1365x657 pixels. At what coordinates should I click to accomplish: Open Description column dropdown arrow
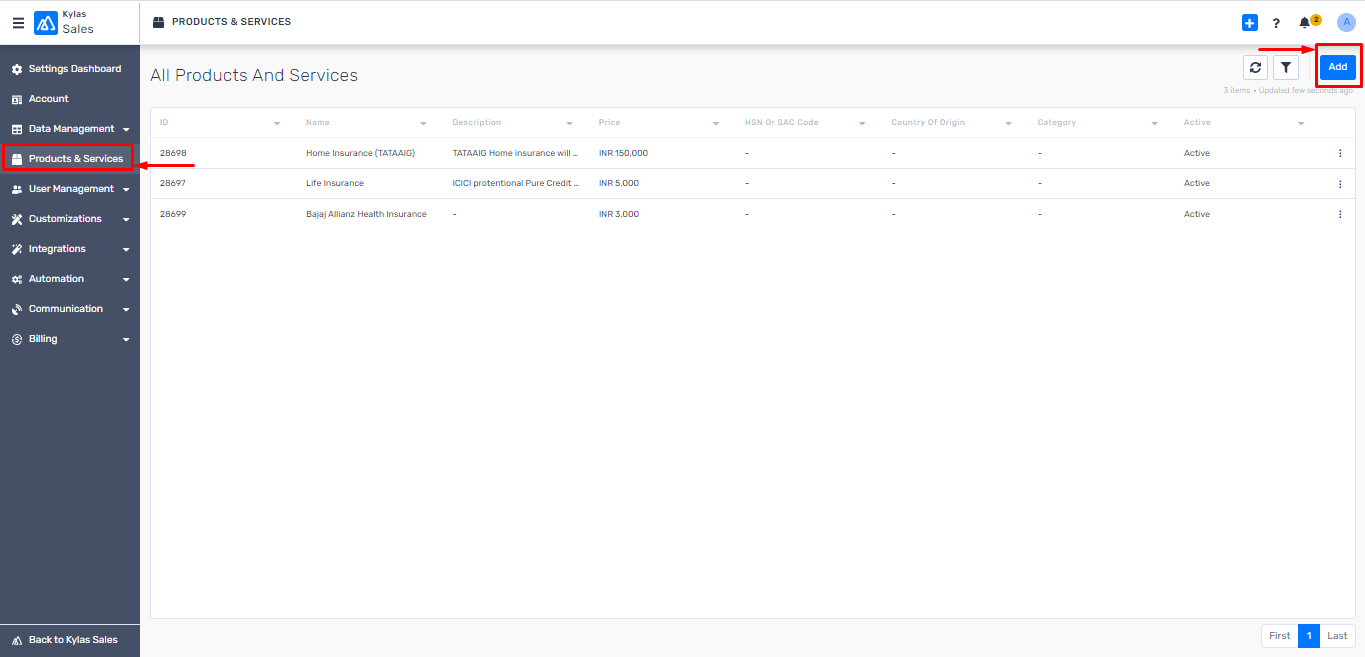pyautogui.click(x=569, y=124)
